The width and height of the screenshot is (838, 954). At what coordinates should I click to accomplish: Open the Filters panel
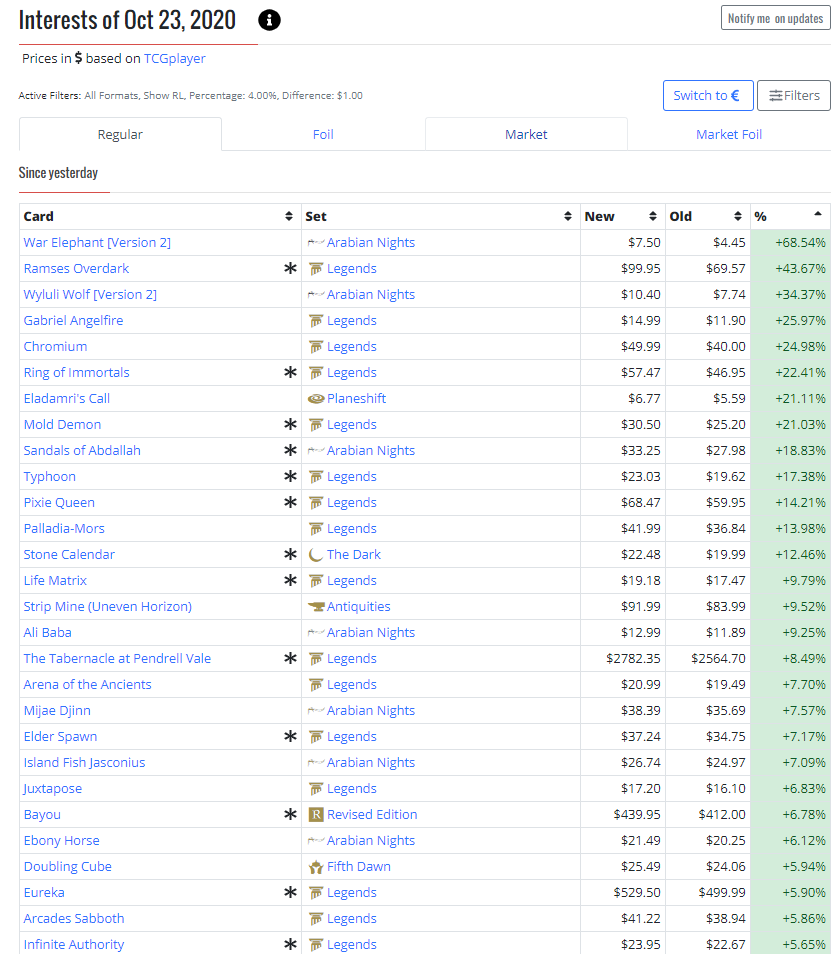(794, 96)
